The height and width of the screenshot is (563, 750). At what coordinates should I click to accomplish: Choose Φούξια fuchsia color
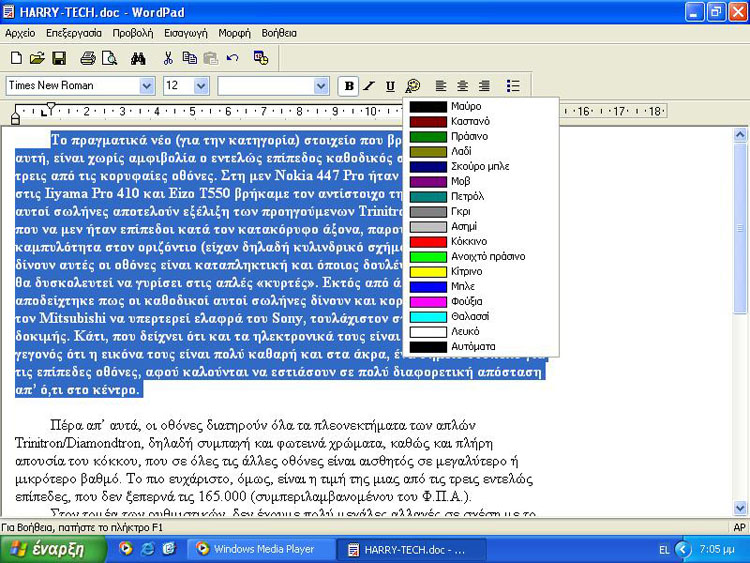(481, 301)
